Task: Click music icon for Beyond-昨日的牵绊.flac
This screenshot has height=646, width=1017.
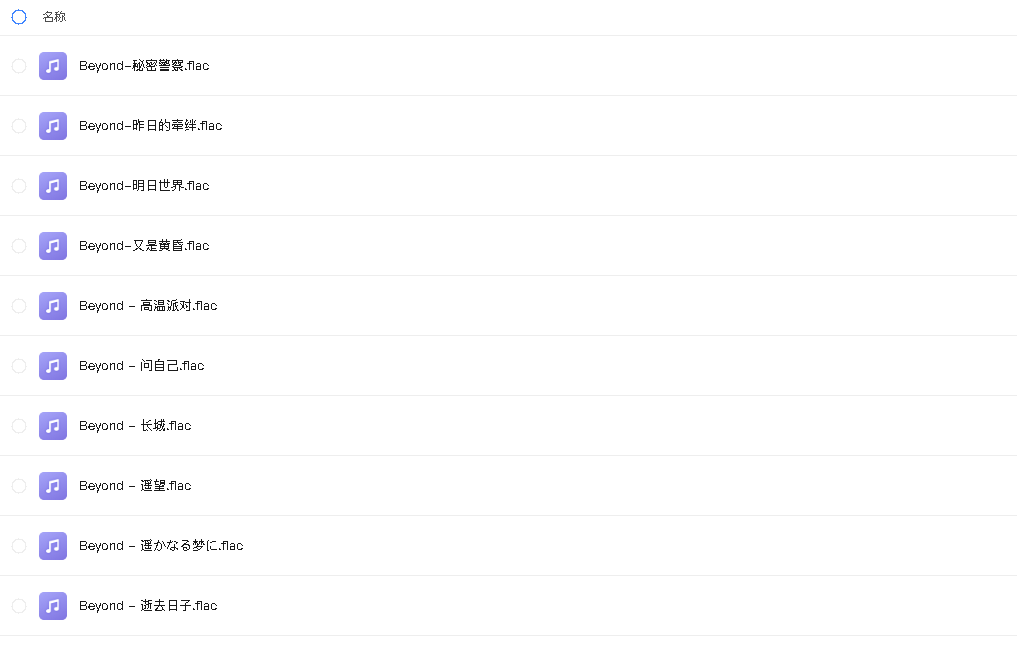Action: [53, 126]
